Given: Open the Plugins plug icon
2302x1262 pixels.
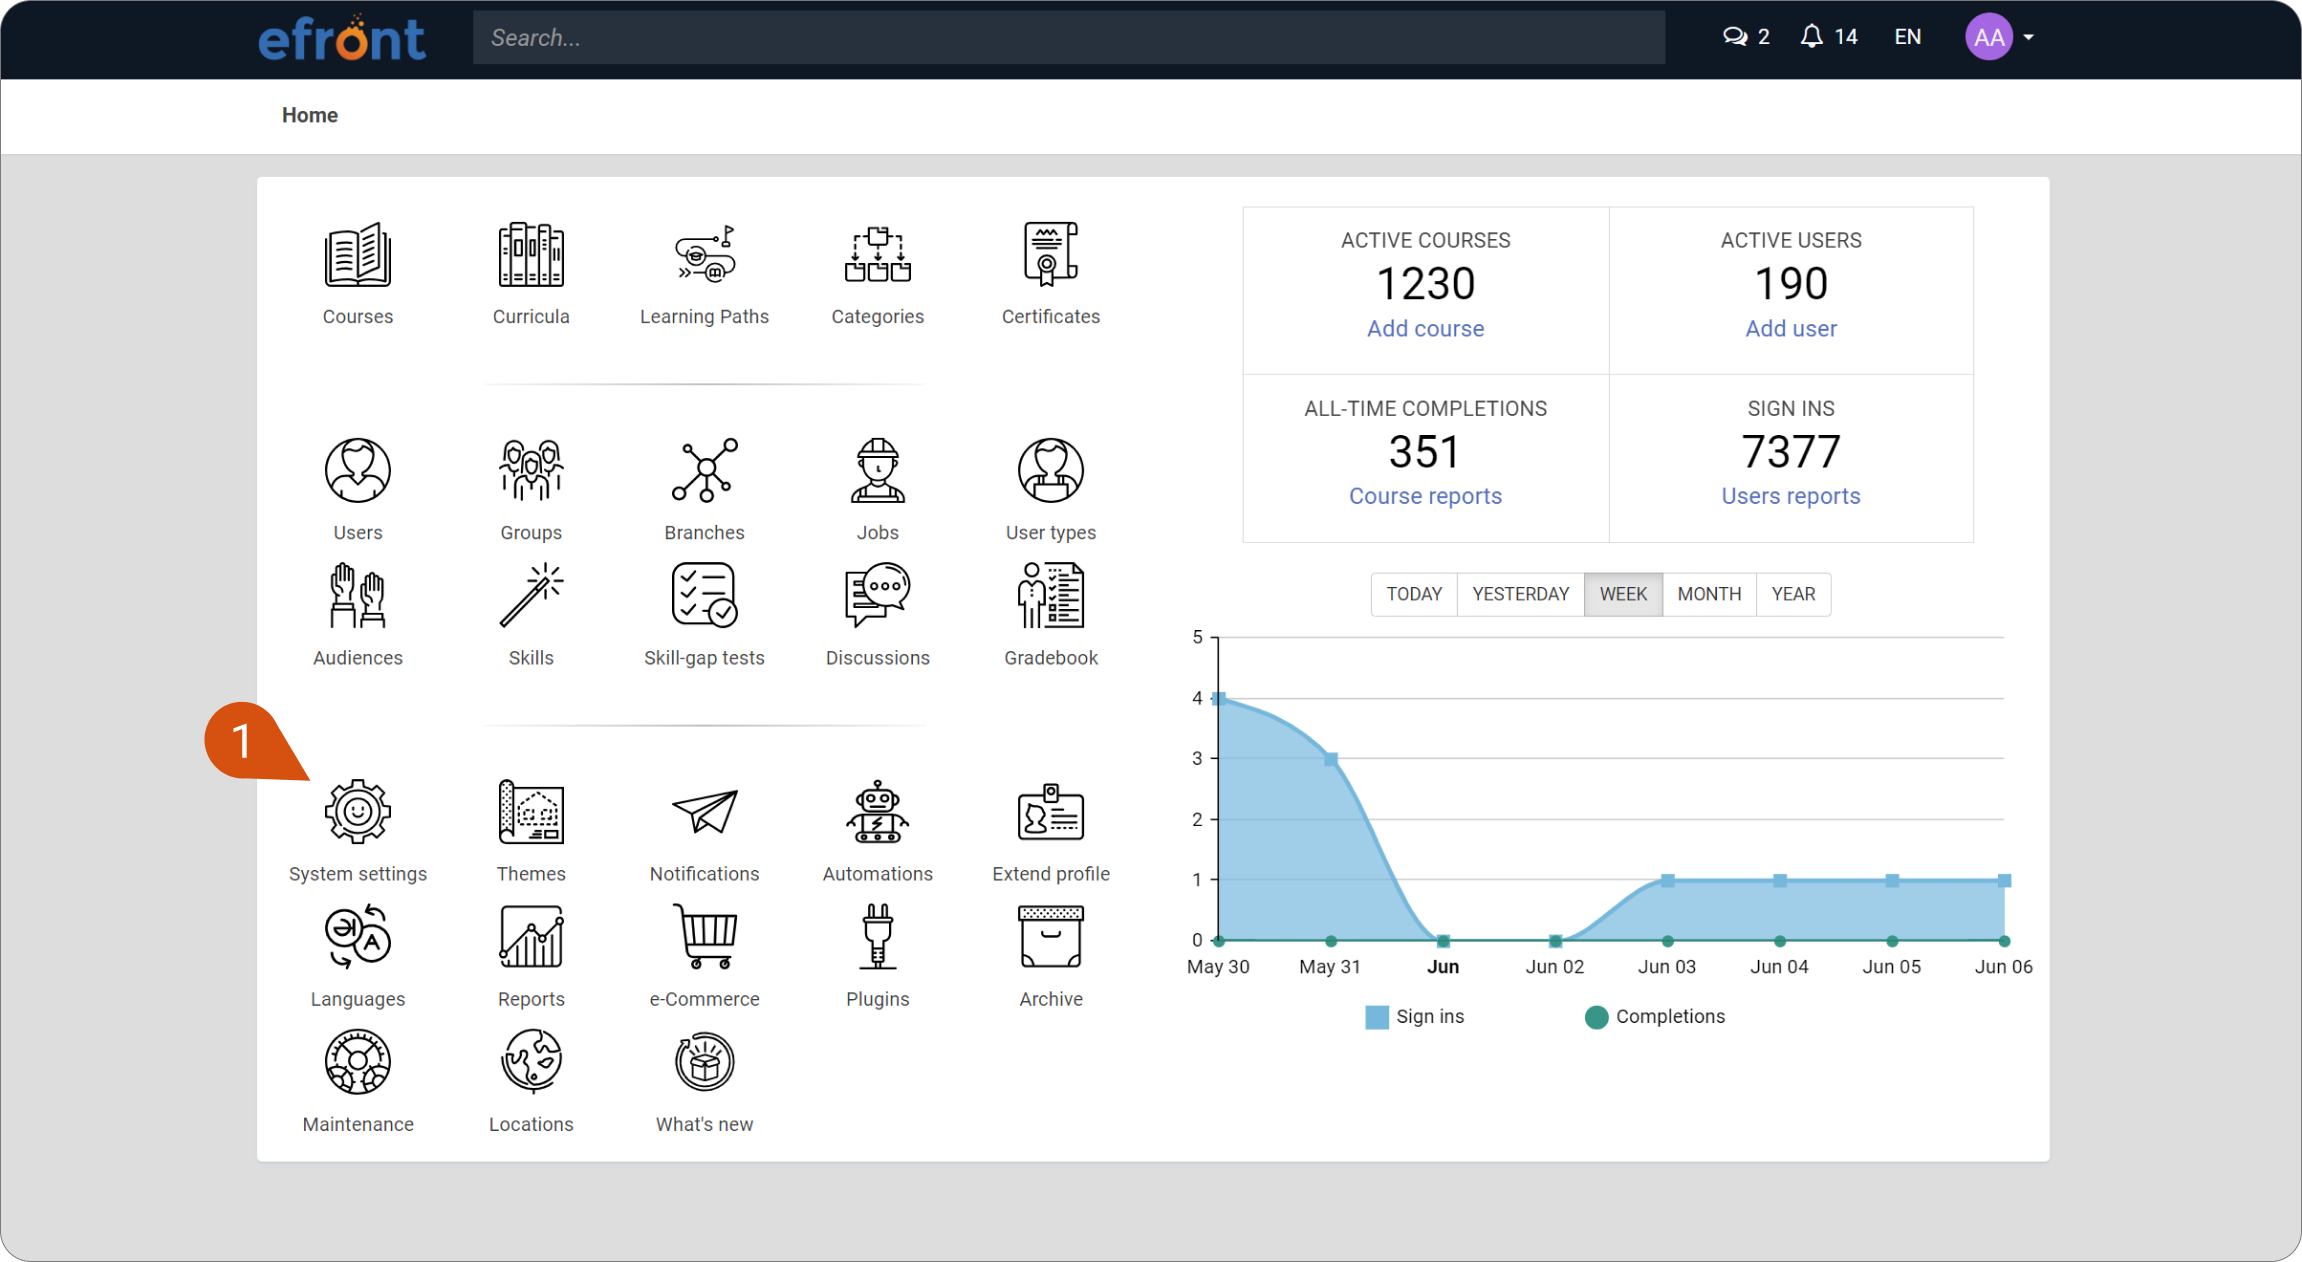Looking at the screenshot, I should (878, 937).
